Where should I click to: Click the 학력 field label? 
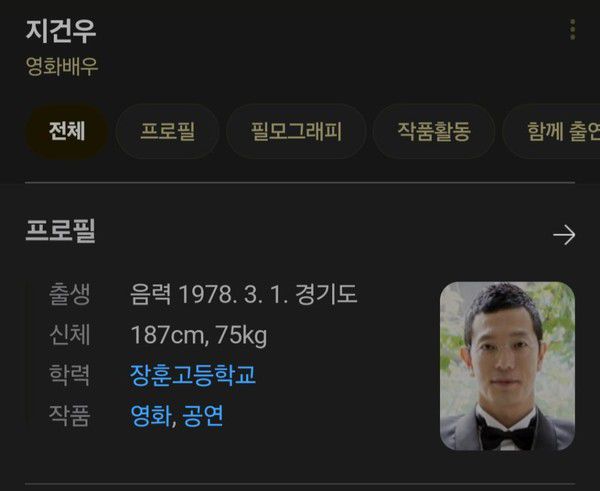point(70,375)
